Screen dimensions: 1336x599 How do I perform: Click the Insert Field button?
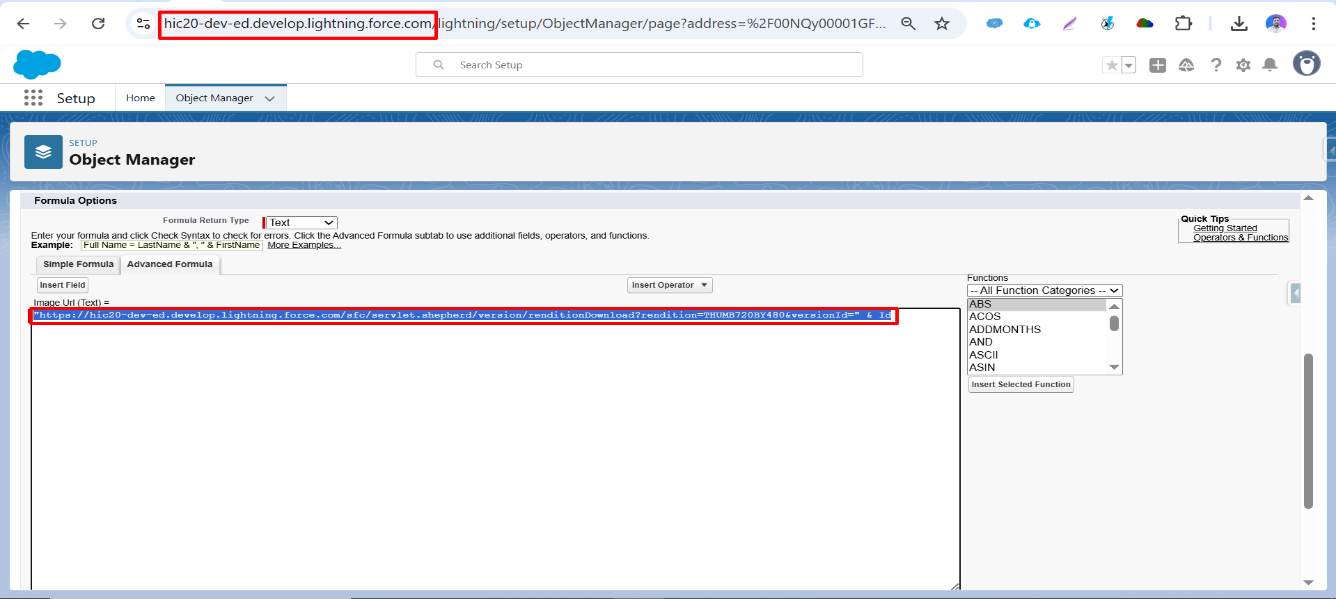(x=62, y=285)
